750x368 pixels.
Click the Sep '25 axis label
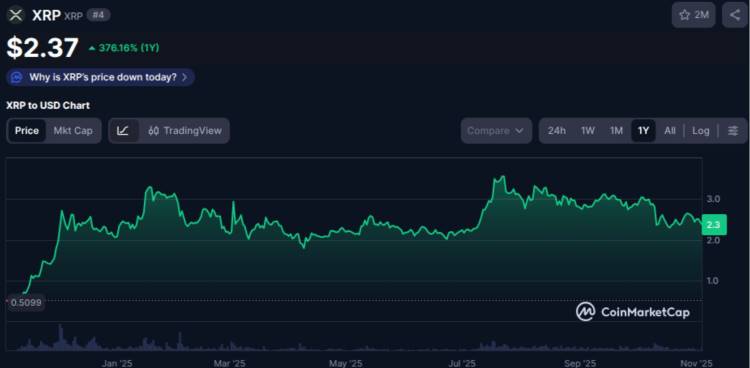[580, 364]
